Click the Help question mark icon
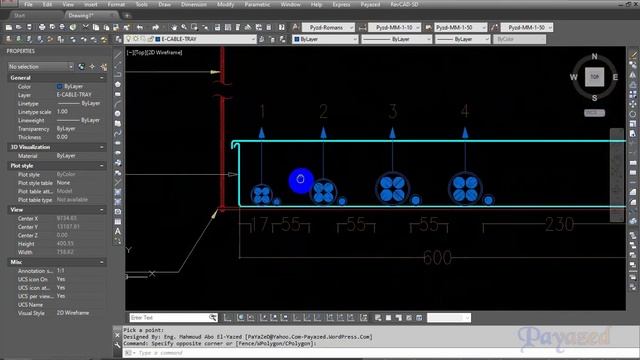 pos(282,27)
